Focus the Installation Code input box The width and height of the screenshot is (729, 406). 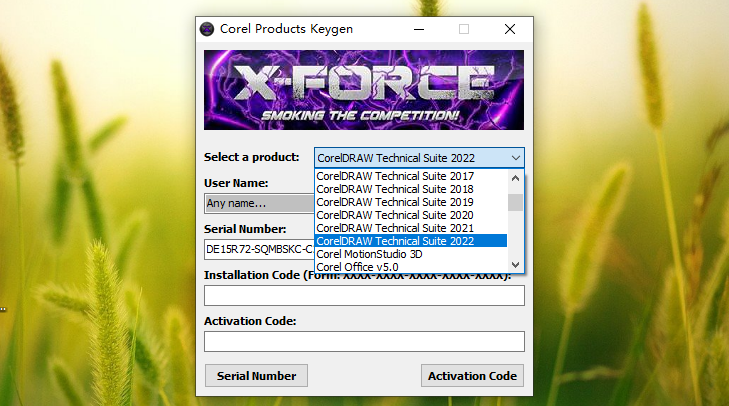(x=364, y=296)
